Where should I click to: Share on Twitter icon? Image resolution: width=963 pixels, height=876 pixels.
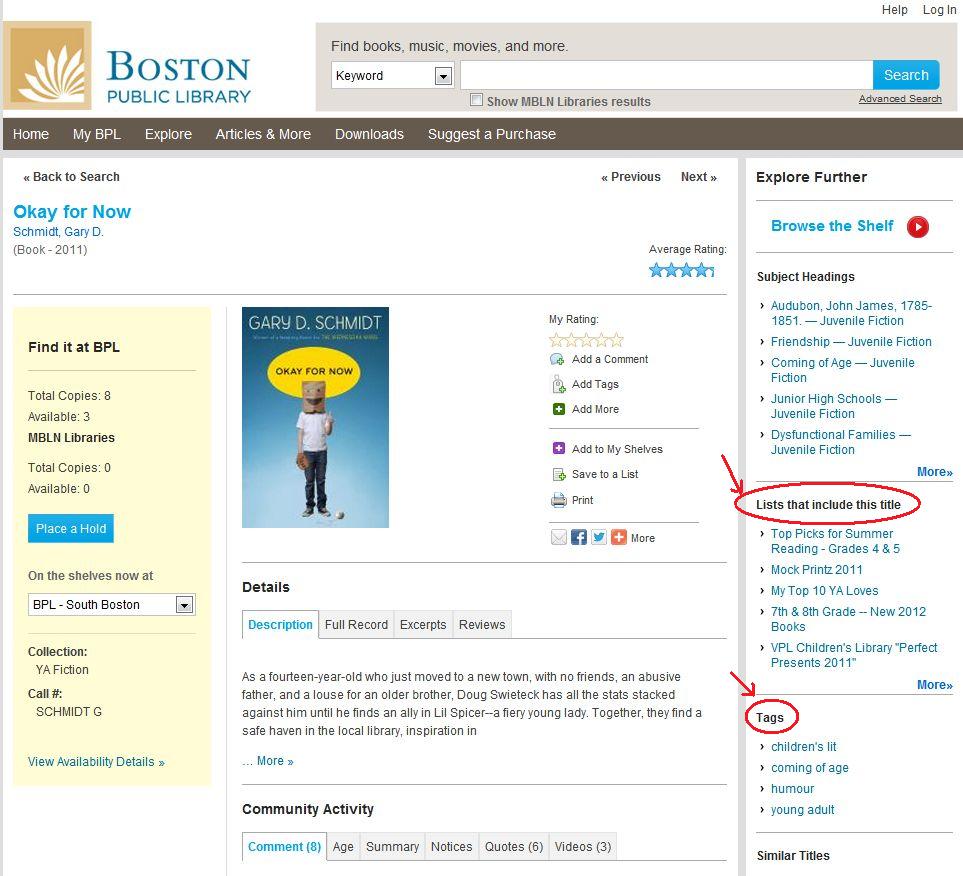point(599,538)
